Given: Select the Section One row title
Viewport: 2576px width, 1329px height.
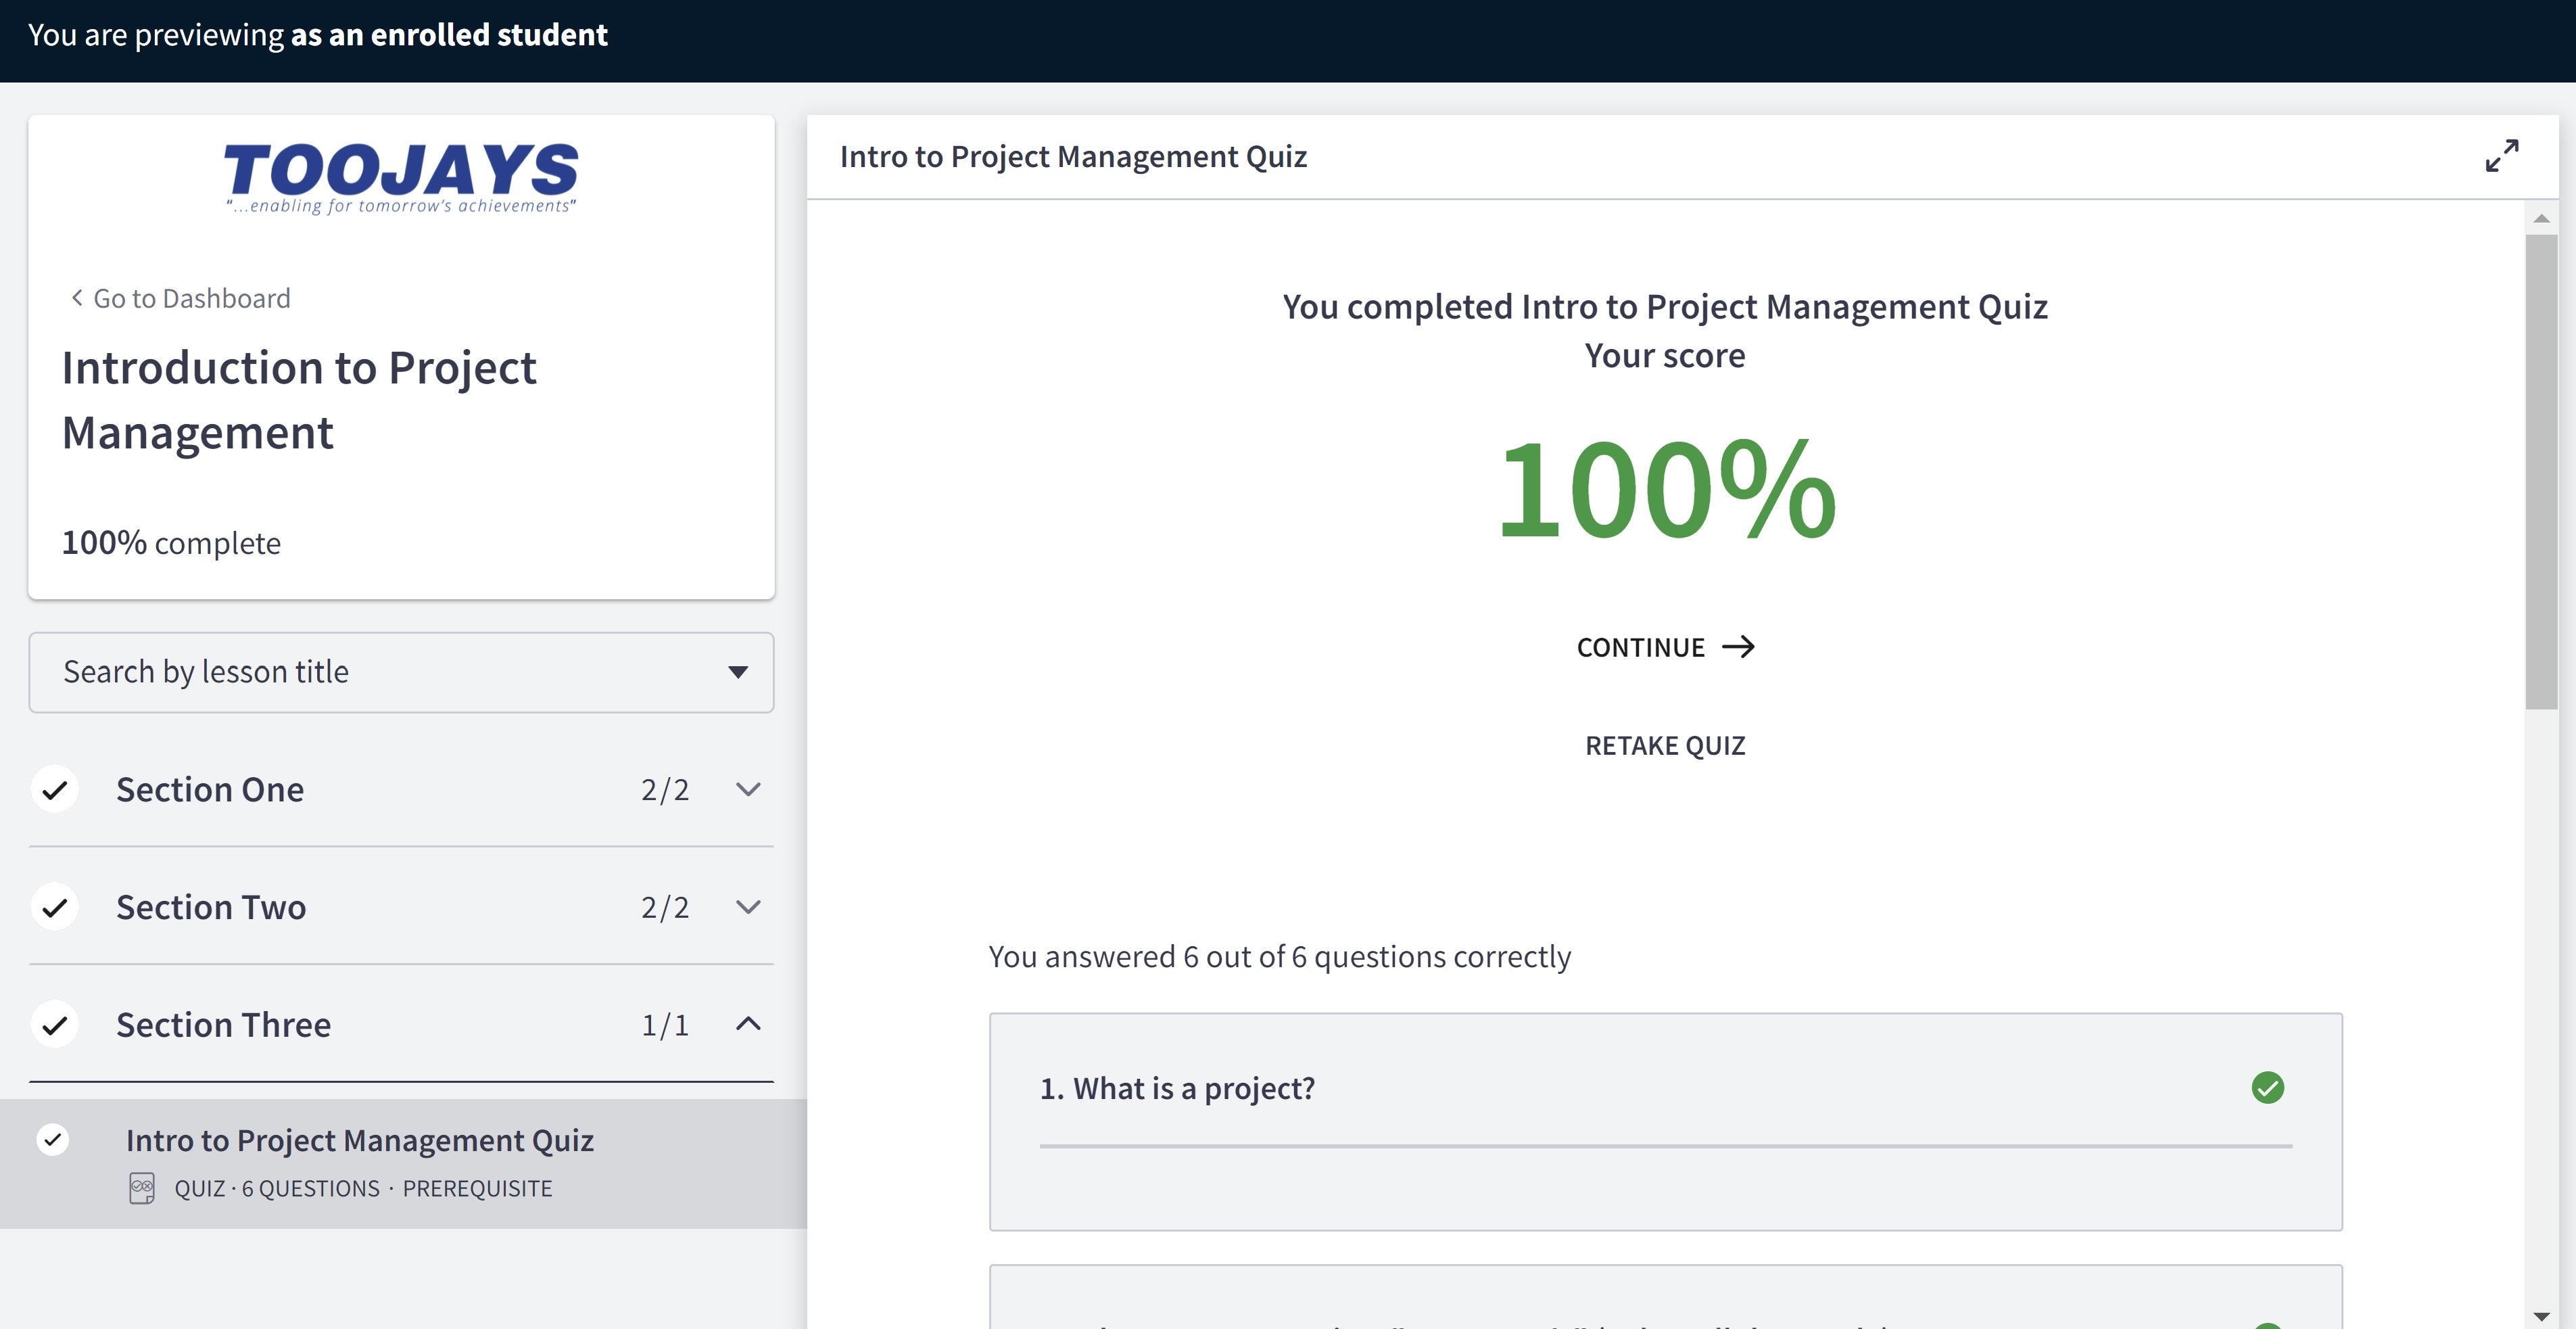Looking at the screenshot, I should (210, 790).
